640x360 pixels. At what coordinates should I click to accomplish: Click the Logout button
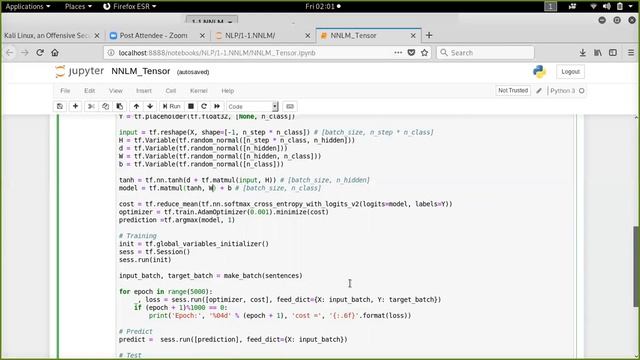point(570,72)
